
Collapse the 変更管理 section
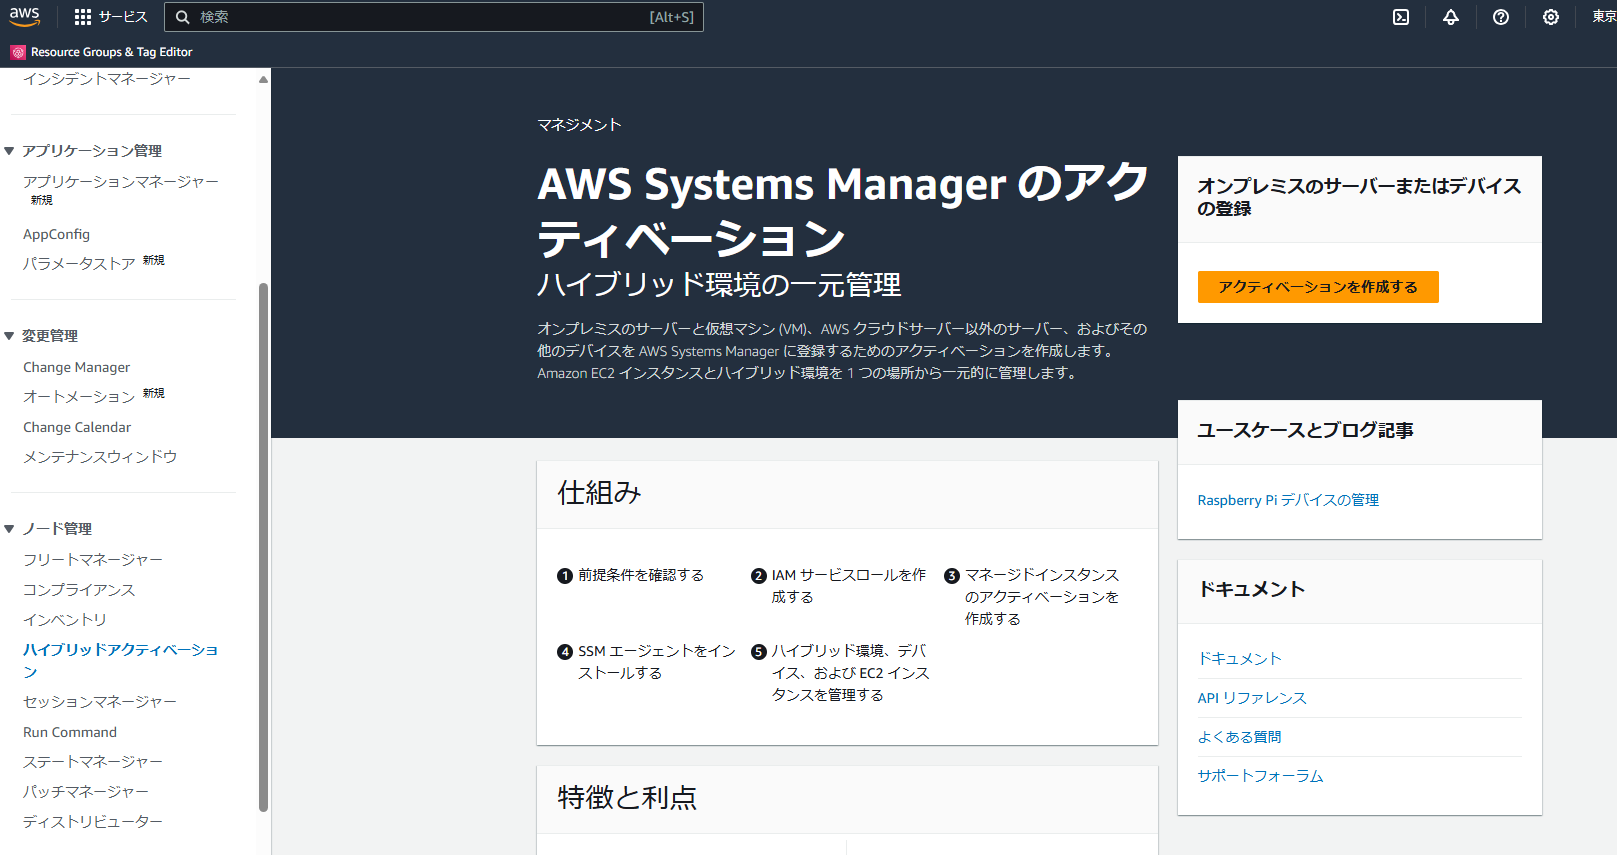(x=9, y=336)
